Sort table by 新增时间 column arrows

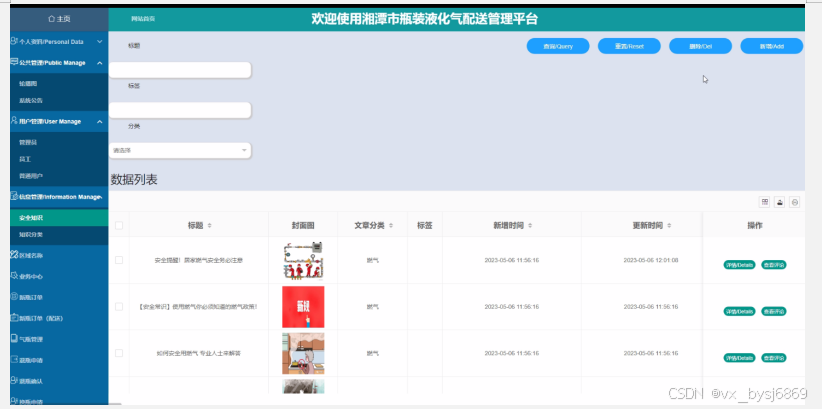[x=530, y=225]
